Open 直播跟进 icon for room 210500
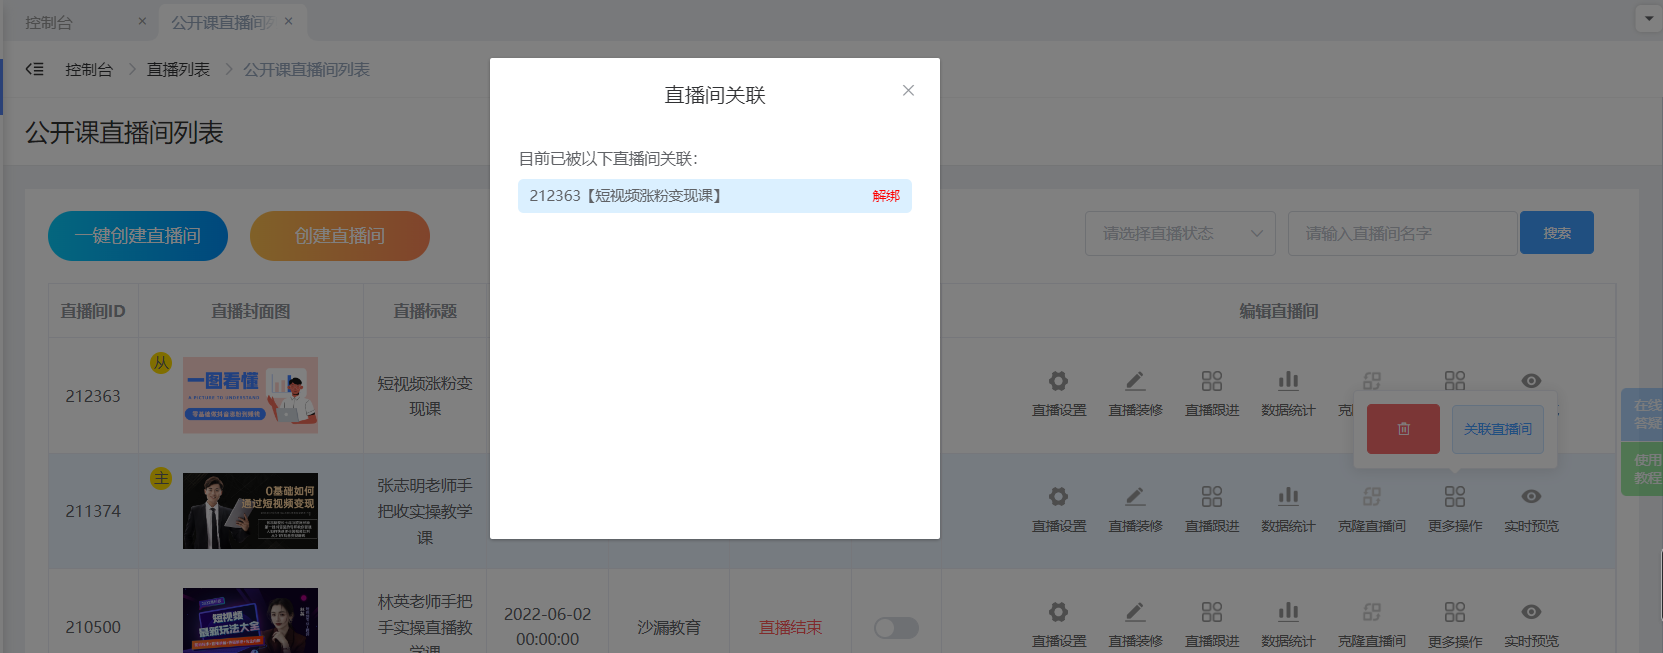Image resolution: width=1663 pixels, height=653 pixels. pos(1212,612)
